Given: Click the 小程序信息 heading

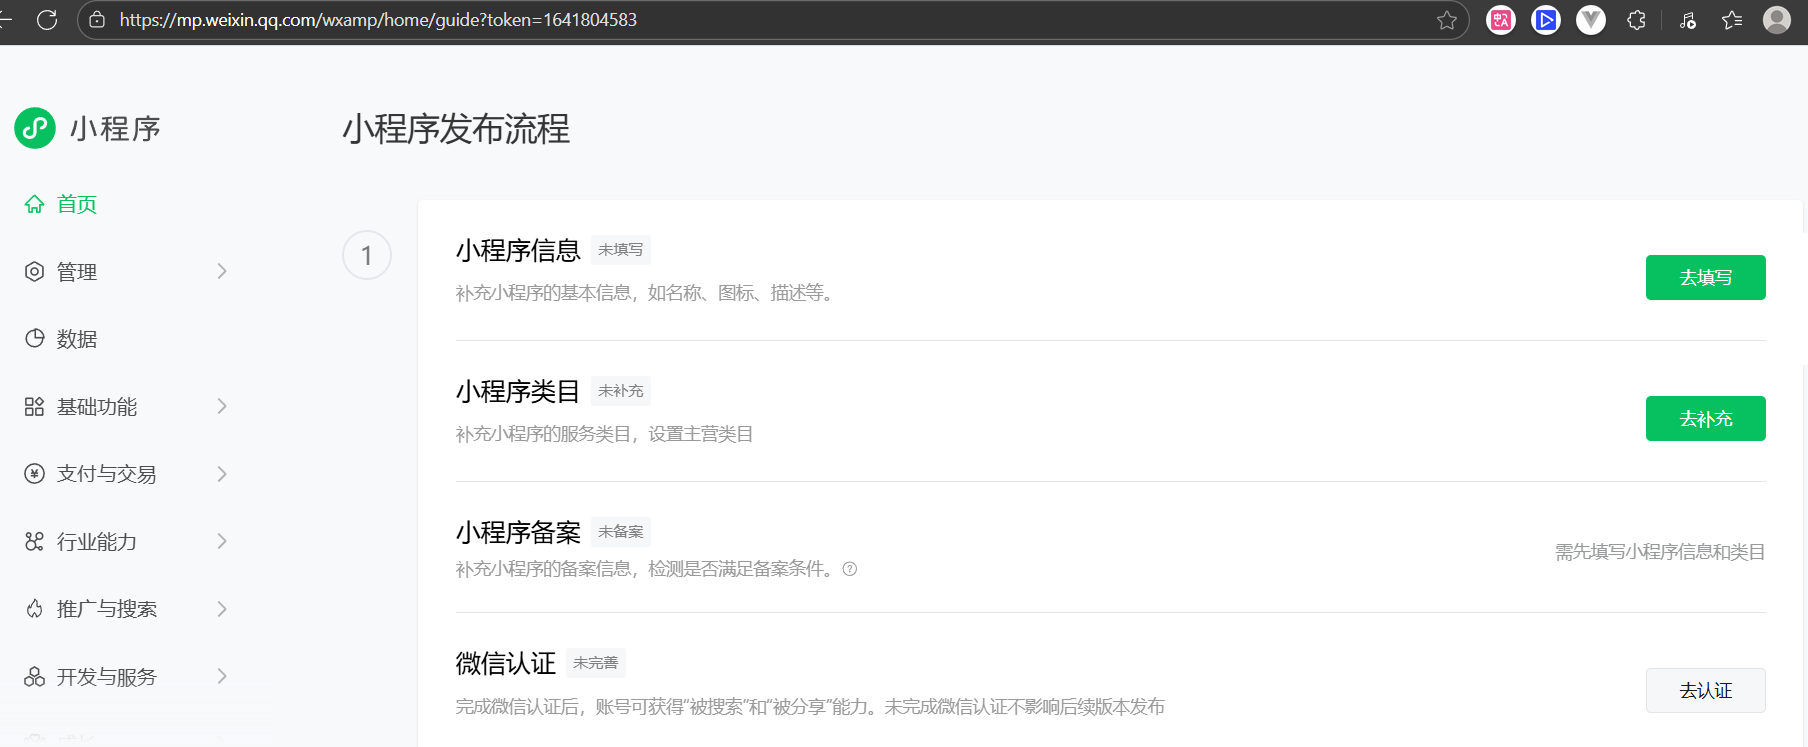Looking at the screenshot, I should point(518,250).
